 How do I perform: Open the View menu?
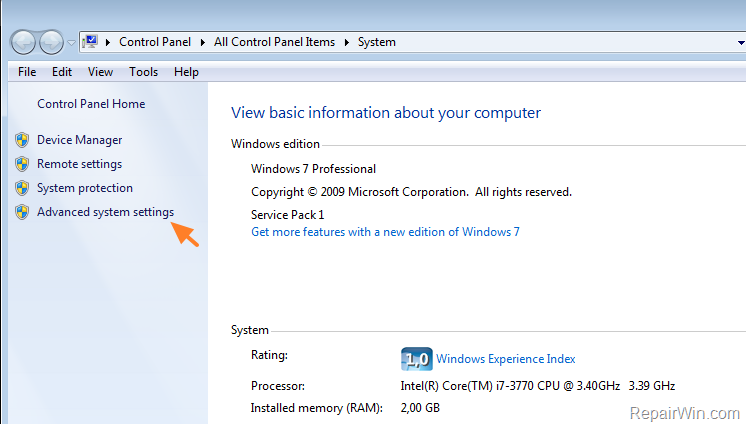pos(100,72)
